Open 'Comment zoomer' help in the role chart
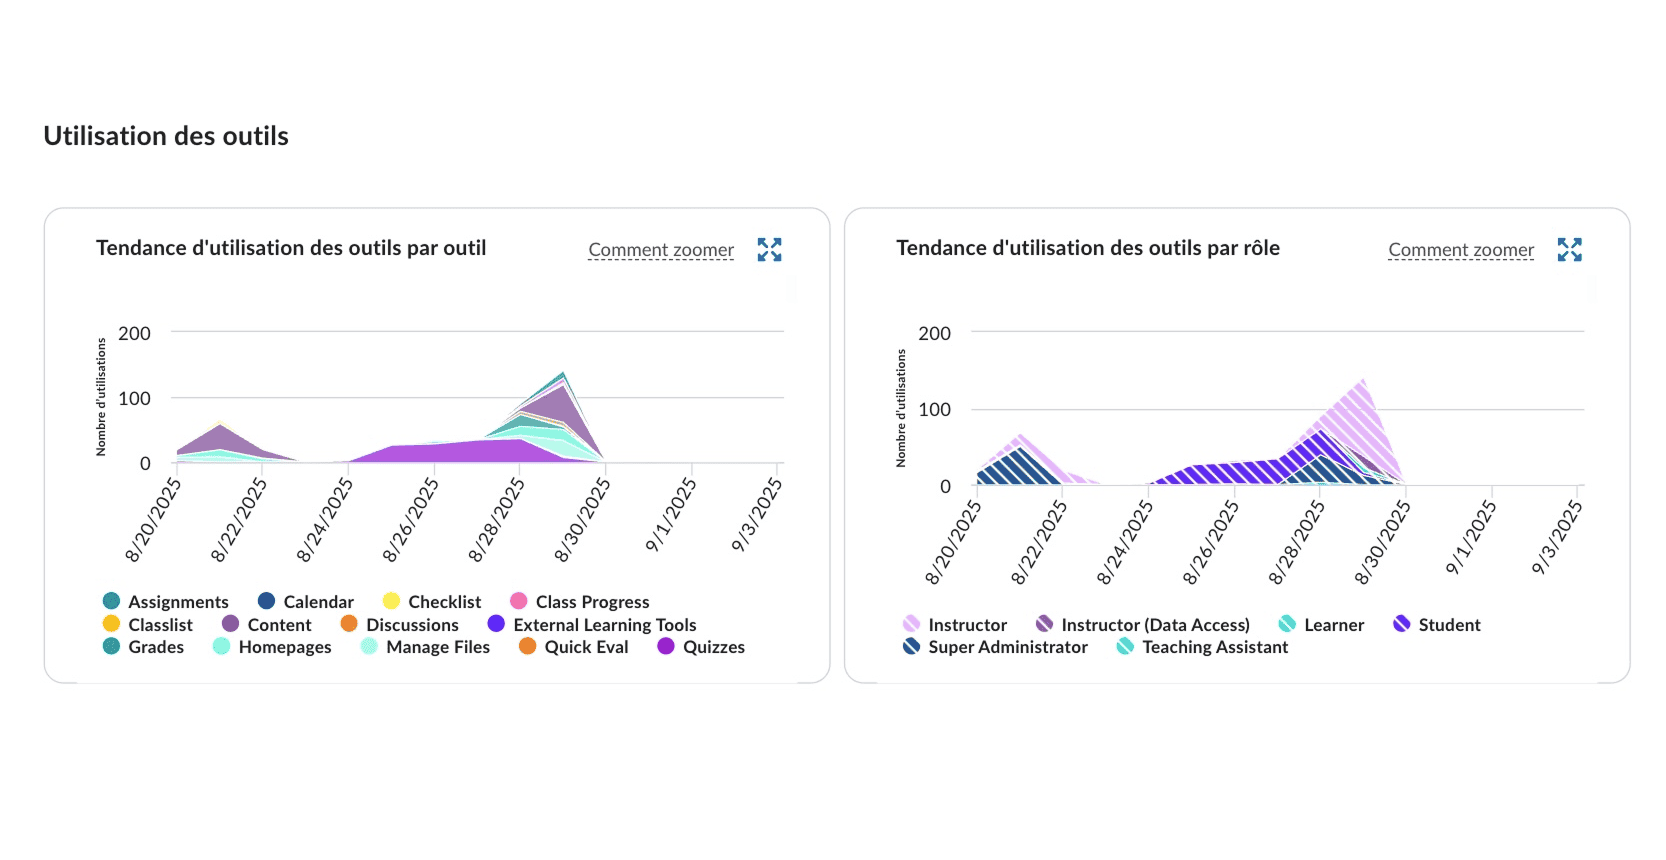The height and width of the screenshot is (860, 1666). coord(1461,250)
